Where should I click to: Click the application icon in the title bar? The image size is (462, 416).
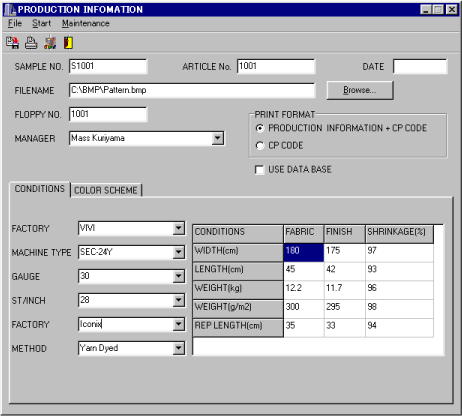10,10
